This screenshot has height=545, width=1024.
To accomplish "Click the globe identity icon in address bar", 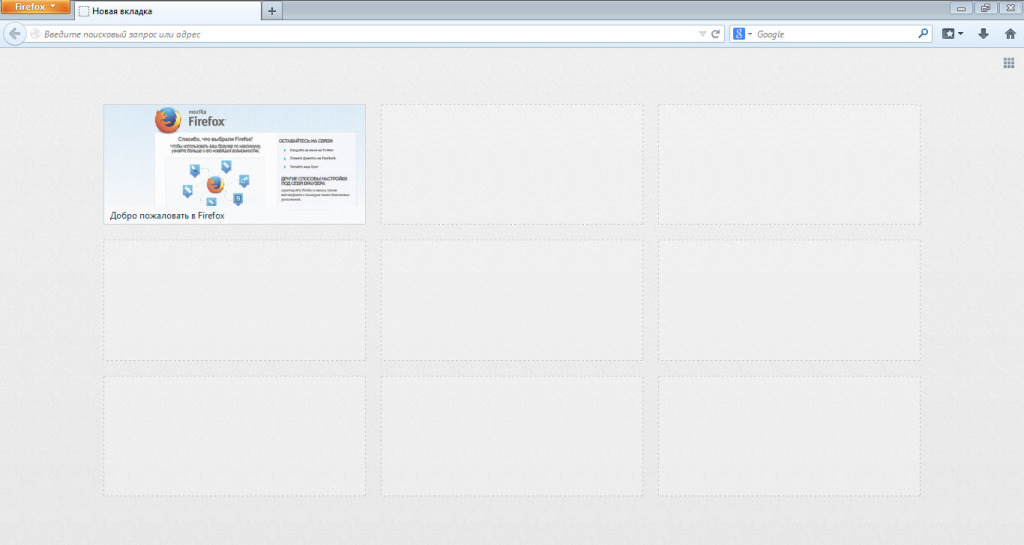I will pos(35,34).
